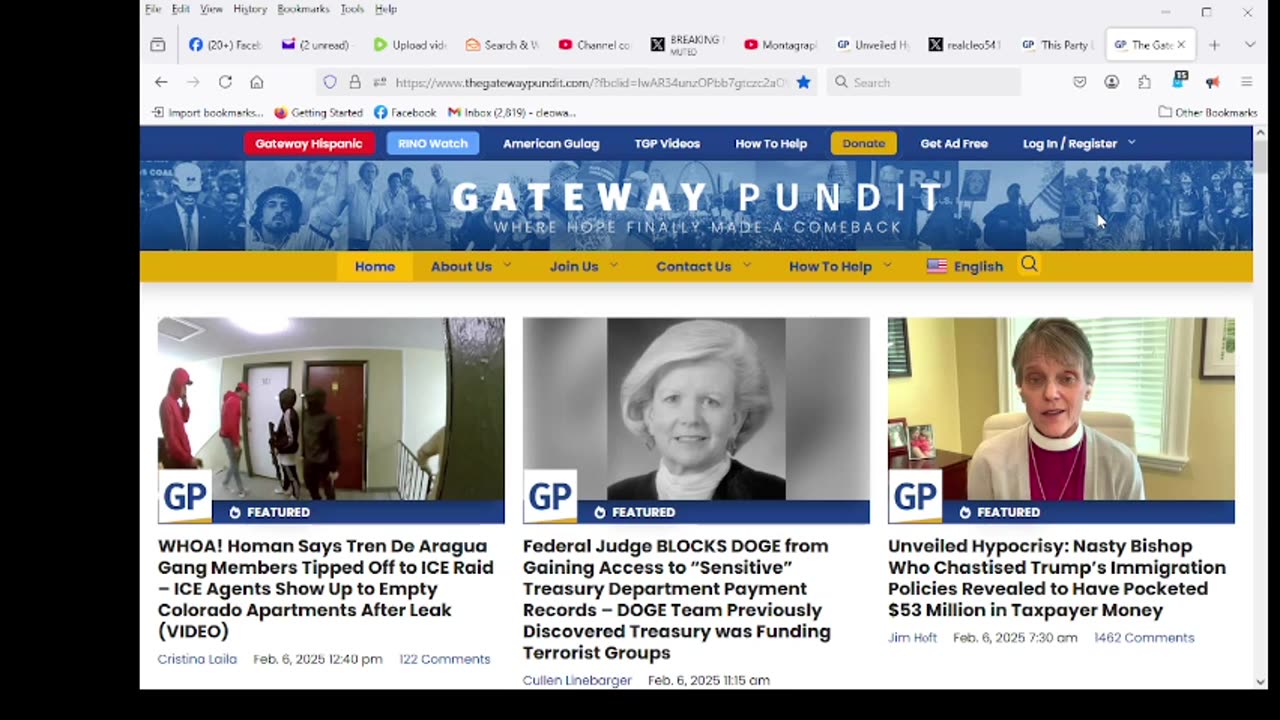Click the RINO Watch button
Image resolution: width=1280 pixels, height=720 pixels.
pos(433,143)
